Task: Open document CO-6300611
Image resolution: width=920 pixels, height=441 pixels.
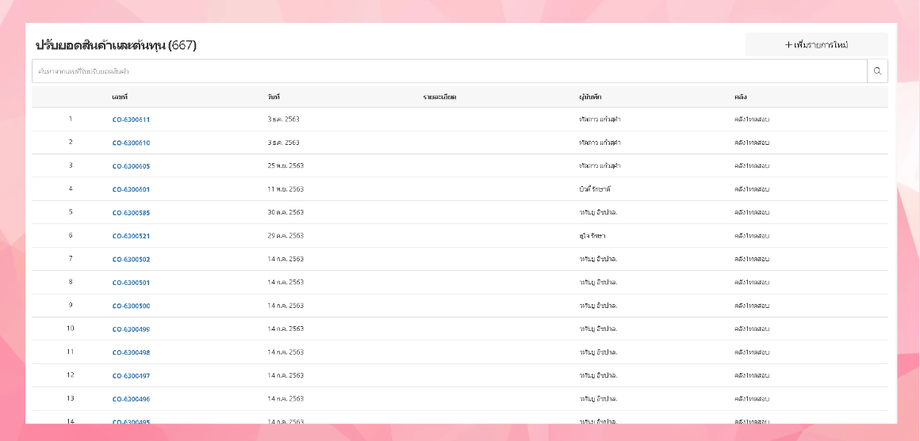Action: click(x=131, y=120)
